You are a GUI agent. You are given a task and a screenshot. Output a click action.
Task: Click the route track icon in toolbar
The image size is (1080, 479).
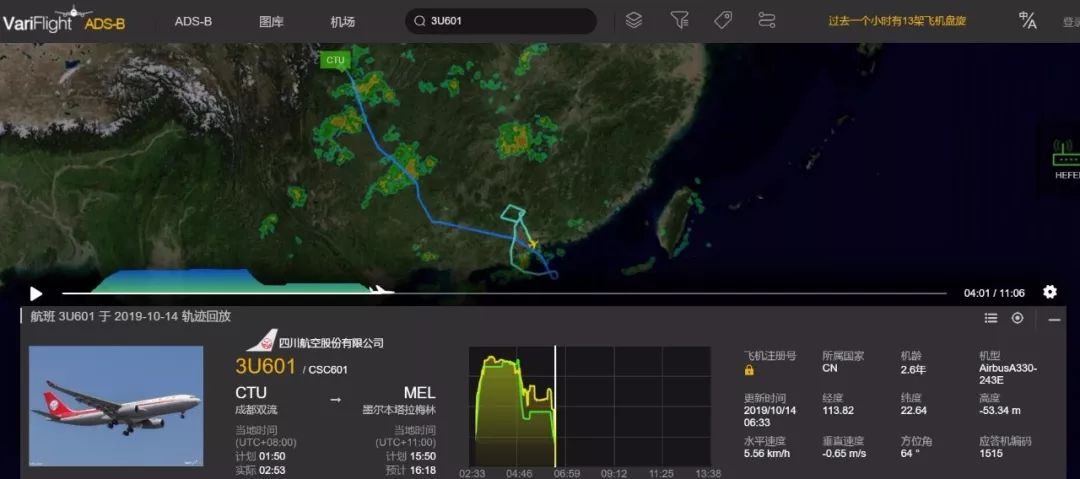tap(767, 20)
